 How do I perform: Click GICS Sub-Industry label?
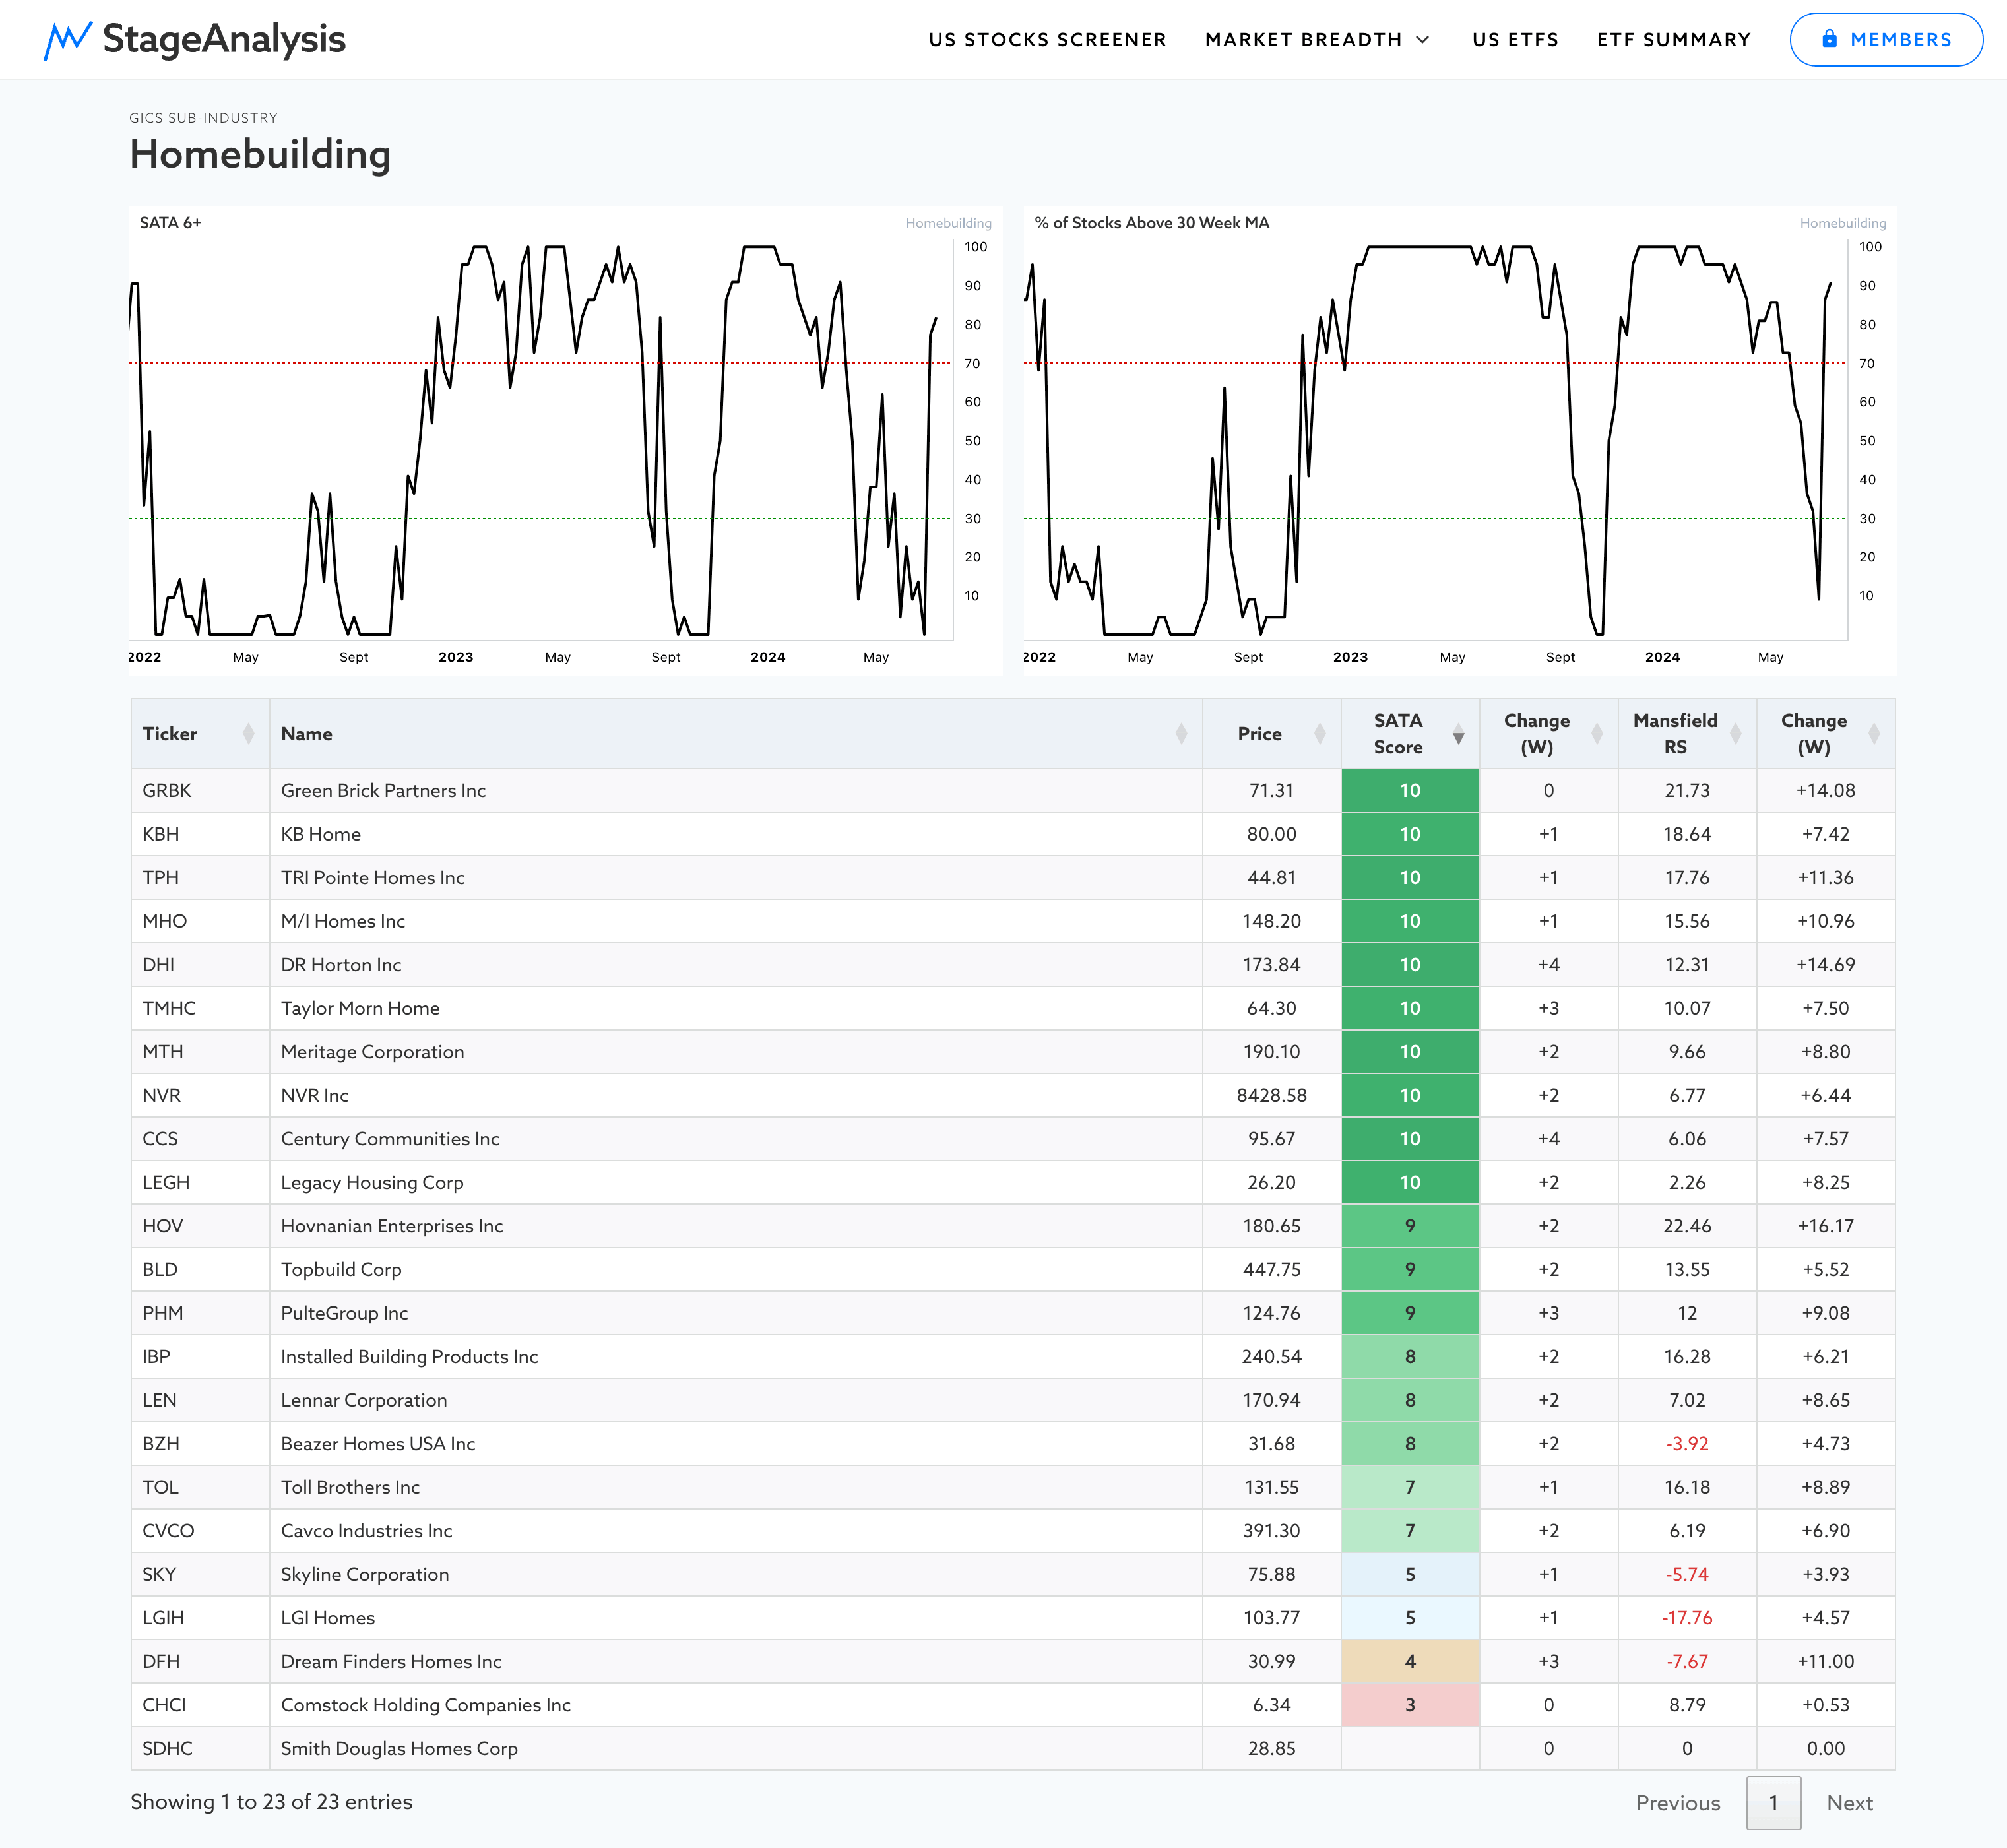pos(204,118)
